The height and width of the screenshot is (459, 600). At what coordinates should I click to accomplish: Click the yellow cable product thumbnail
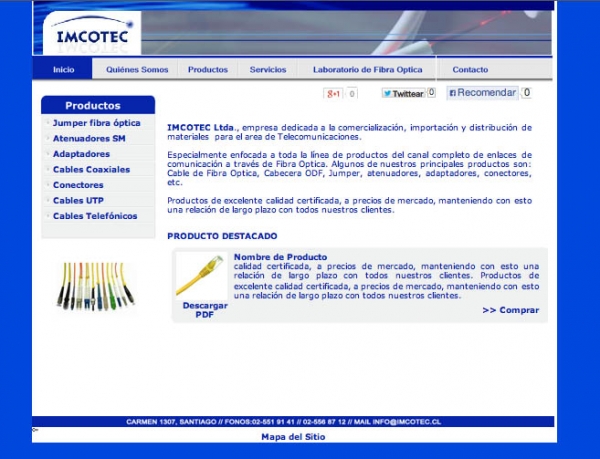[201, 275]
